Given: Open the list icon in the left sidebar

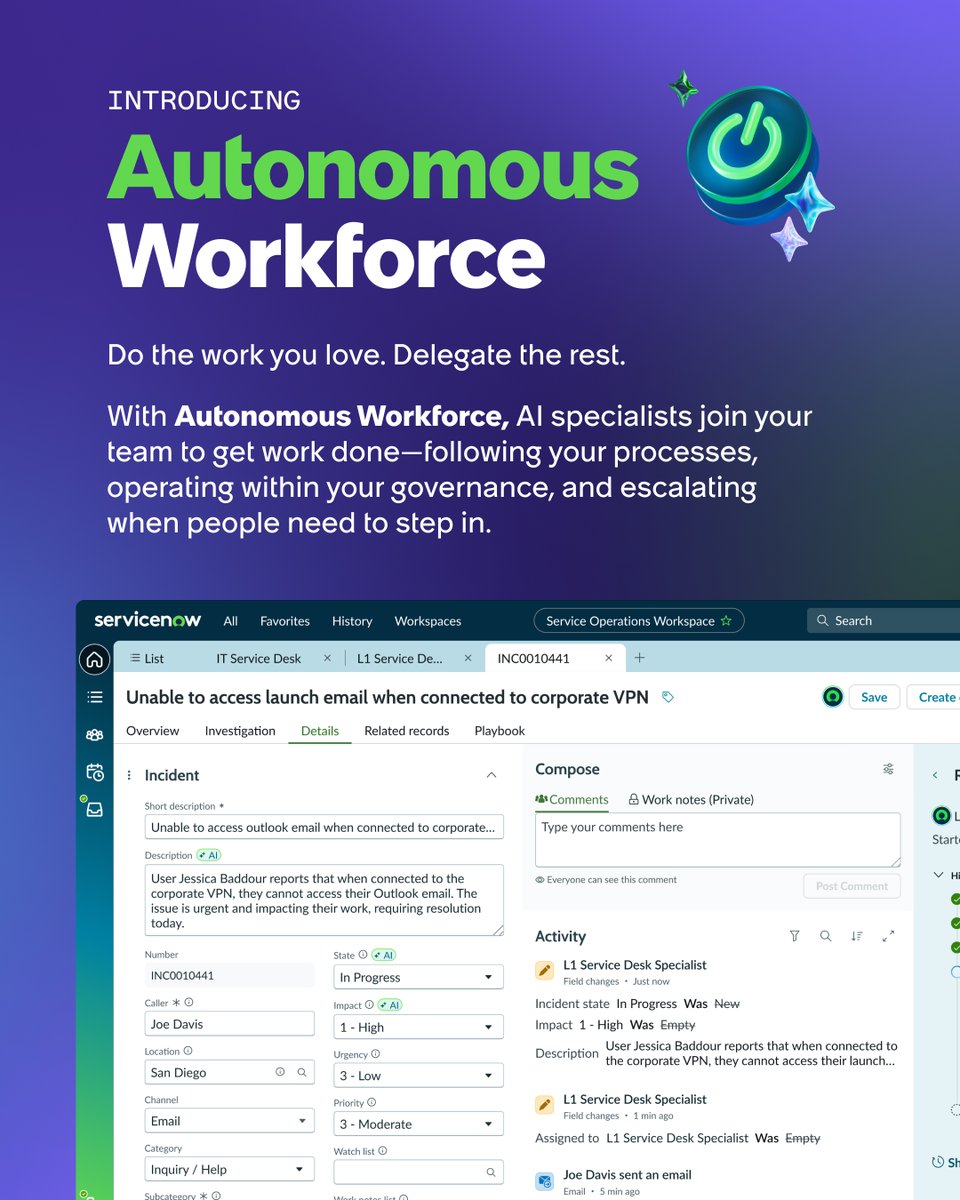Looking at the screenshot, I should tap(94, 697).
